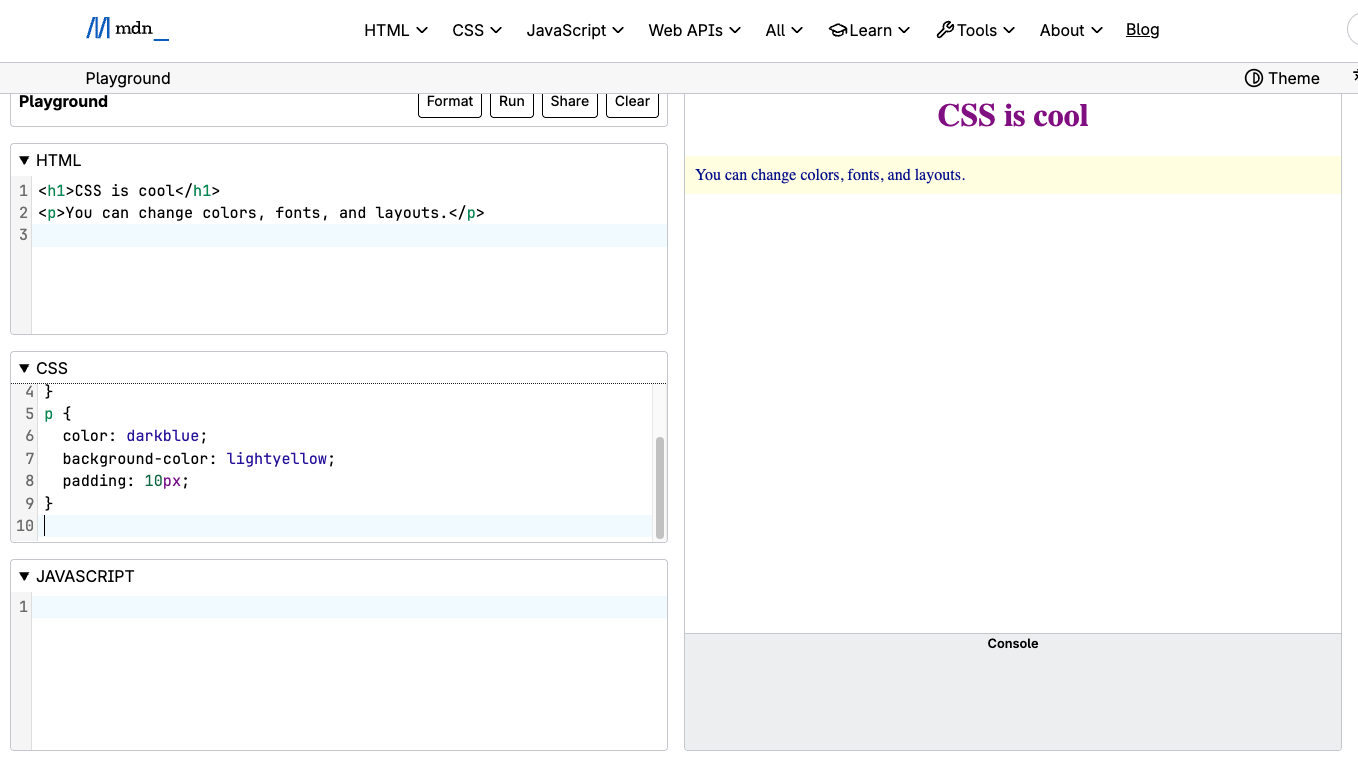Open the Blog link
Viewport: 1358px width, 761px height.
point(1142,30)
